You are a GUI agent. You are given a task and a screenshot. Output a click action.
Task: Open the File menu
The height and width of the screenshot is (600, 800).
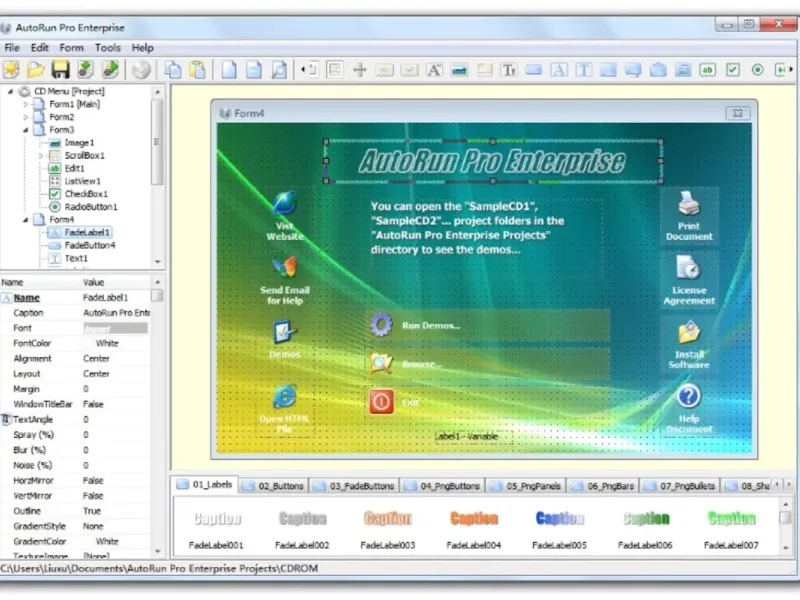click(12, 47)
